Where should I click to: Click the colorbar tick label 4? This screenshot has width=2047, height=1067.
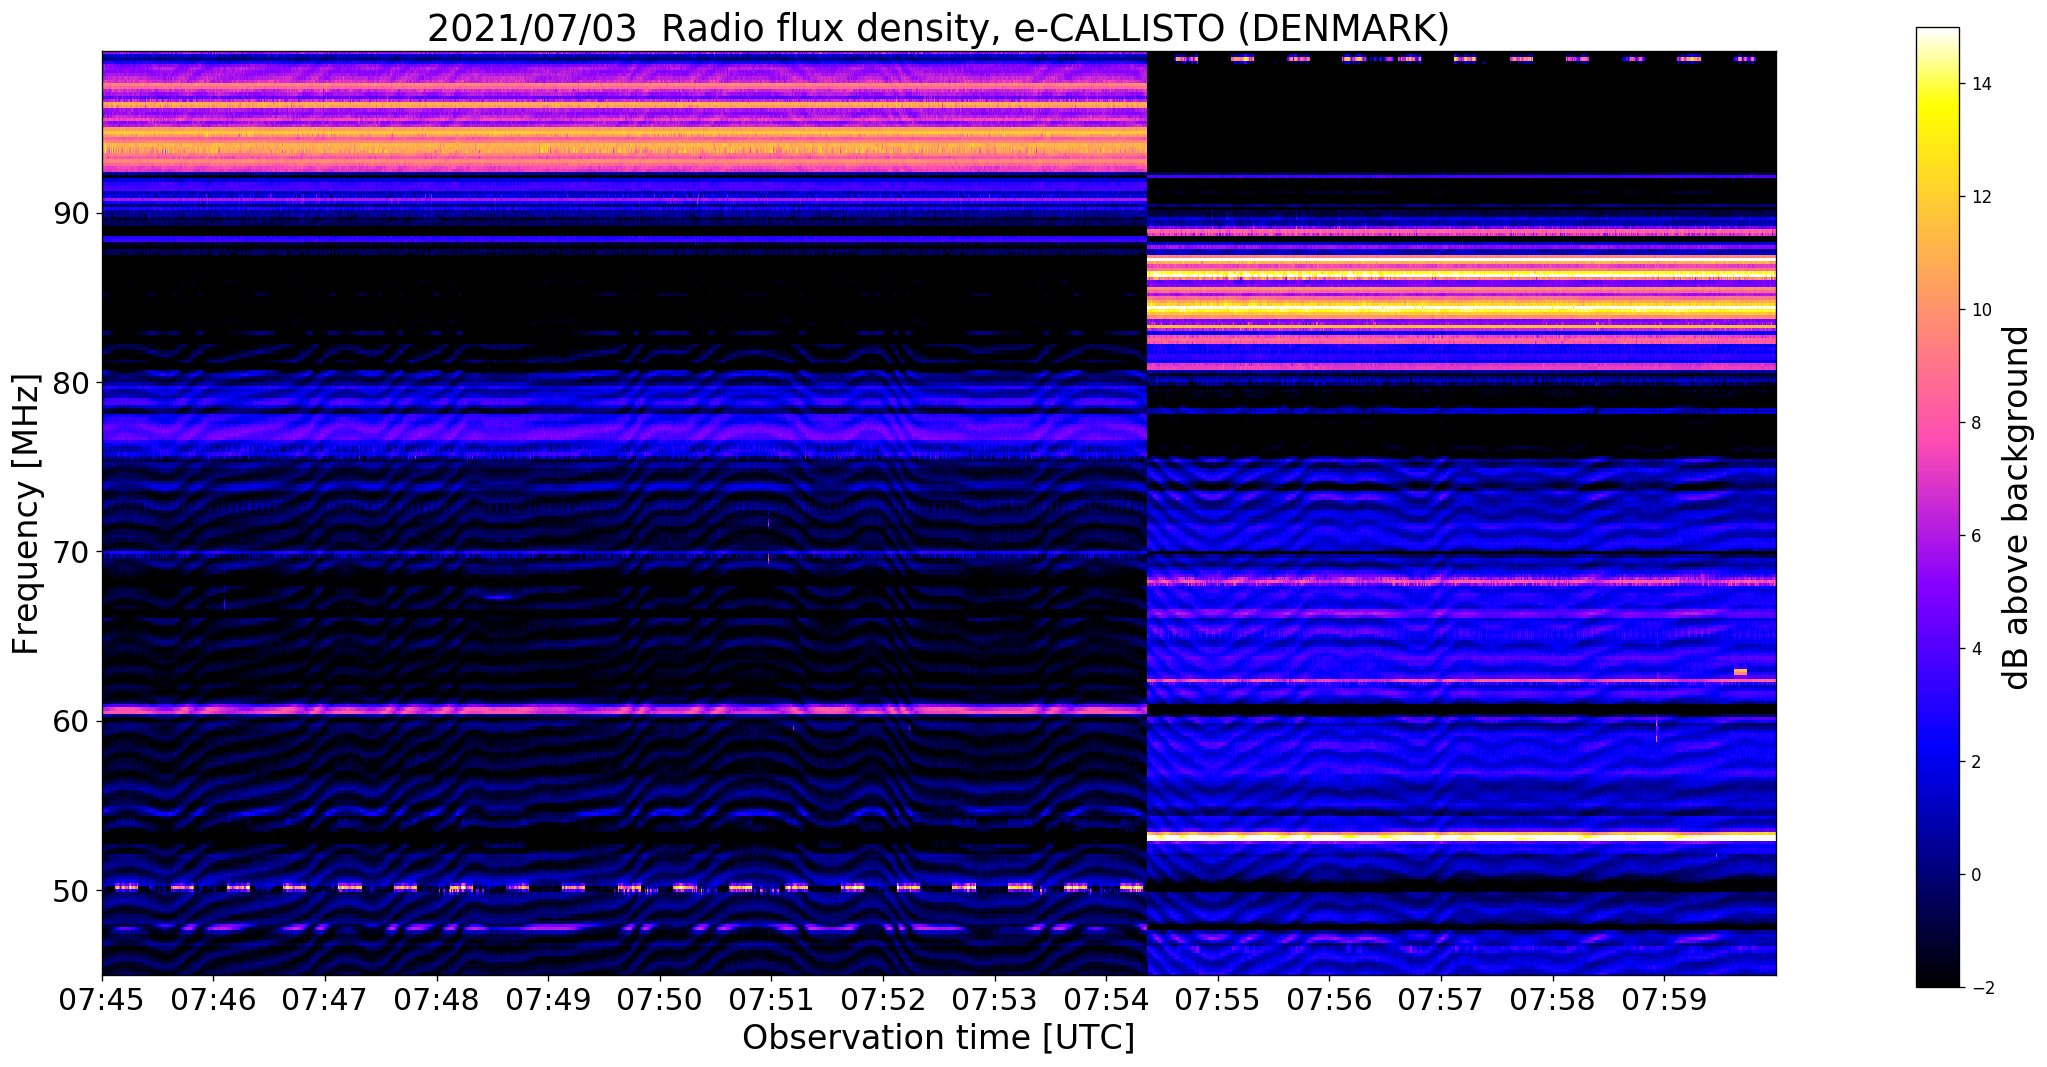pyautogui.click(x=1975, y=649)
